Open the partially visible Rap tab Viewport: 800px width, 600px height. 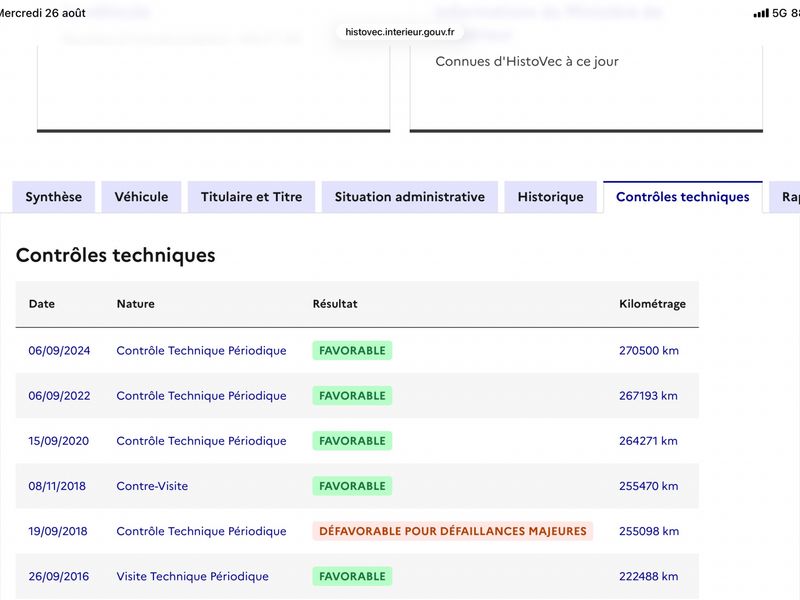(786, 197)
